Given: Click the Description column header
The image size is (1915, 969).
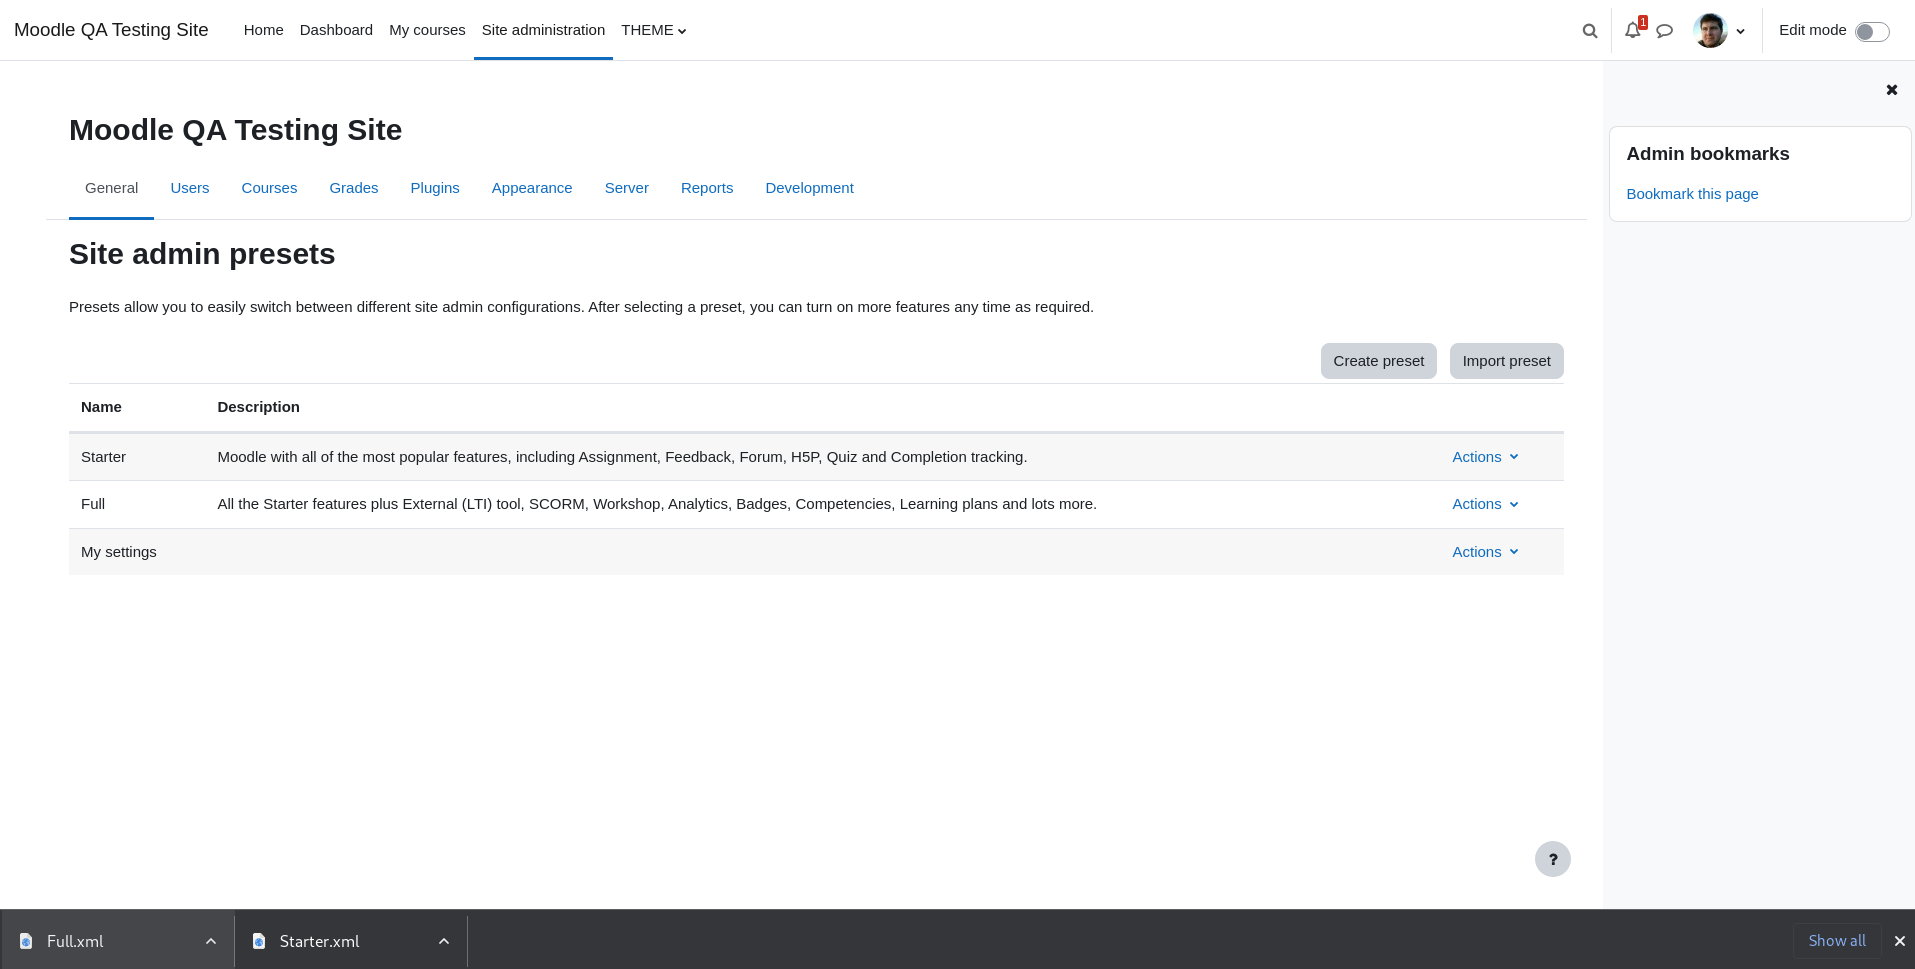Looking at the screenshot, I should pos(258,407).
